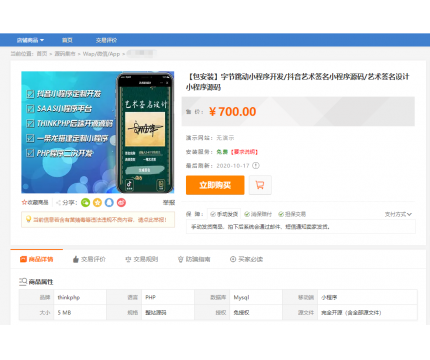This screenshot has height=360, width=430.
Task: Click the 无演示 demo site value
Action: click(x=225, y=138)
